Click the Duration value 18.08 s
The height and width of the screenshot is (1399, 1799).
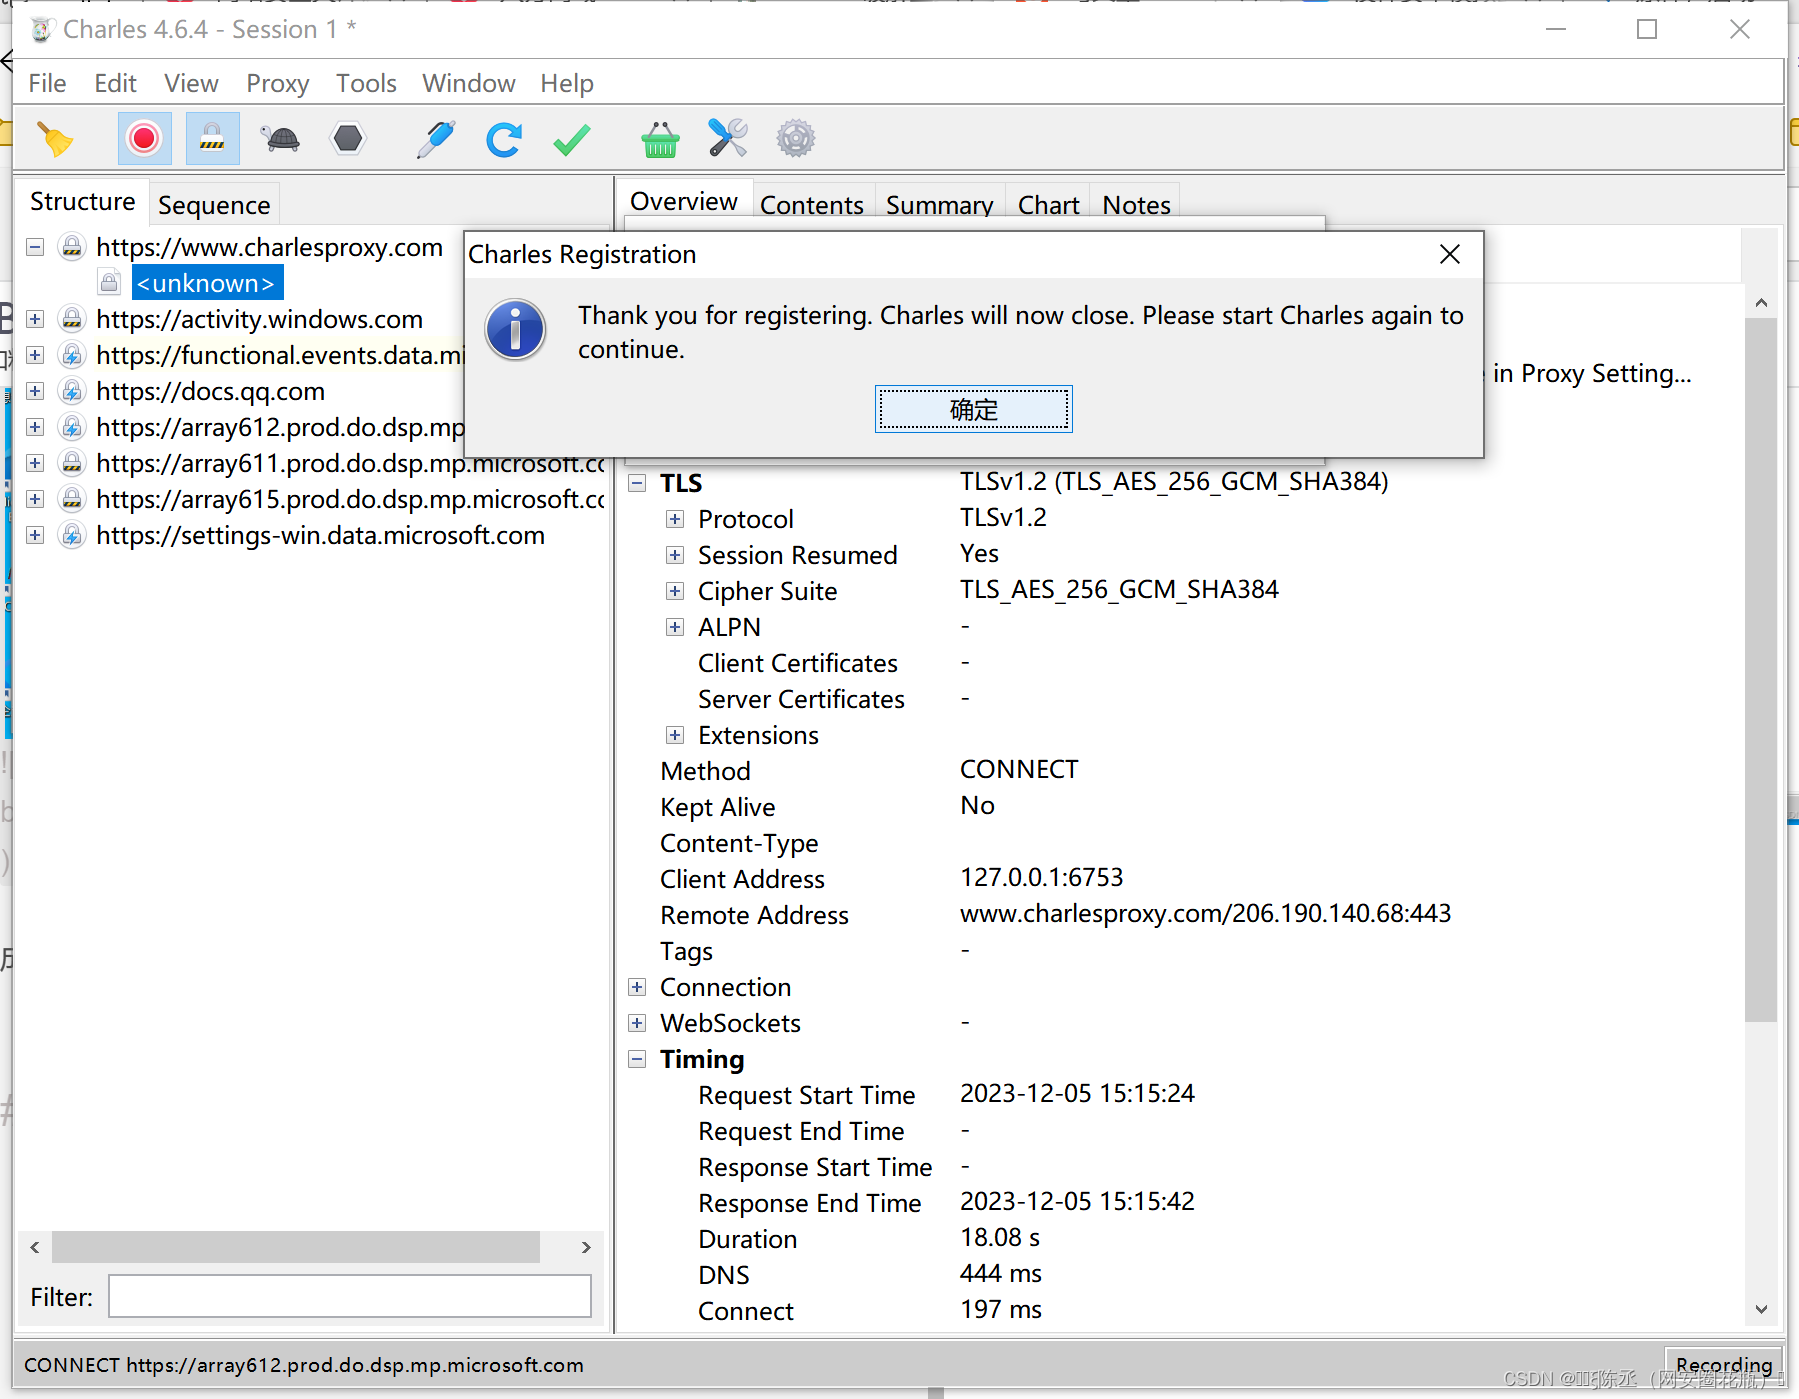pos(1000,1237)
